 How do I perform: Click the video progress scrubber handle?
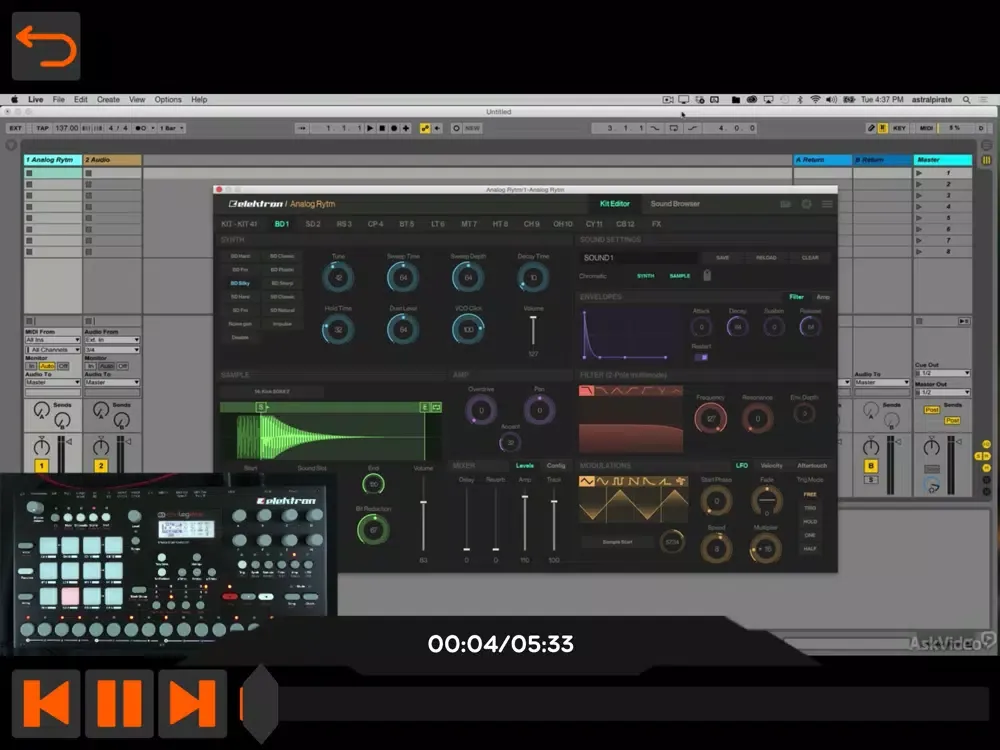pos(260,703)
